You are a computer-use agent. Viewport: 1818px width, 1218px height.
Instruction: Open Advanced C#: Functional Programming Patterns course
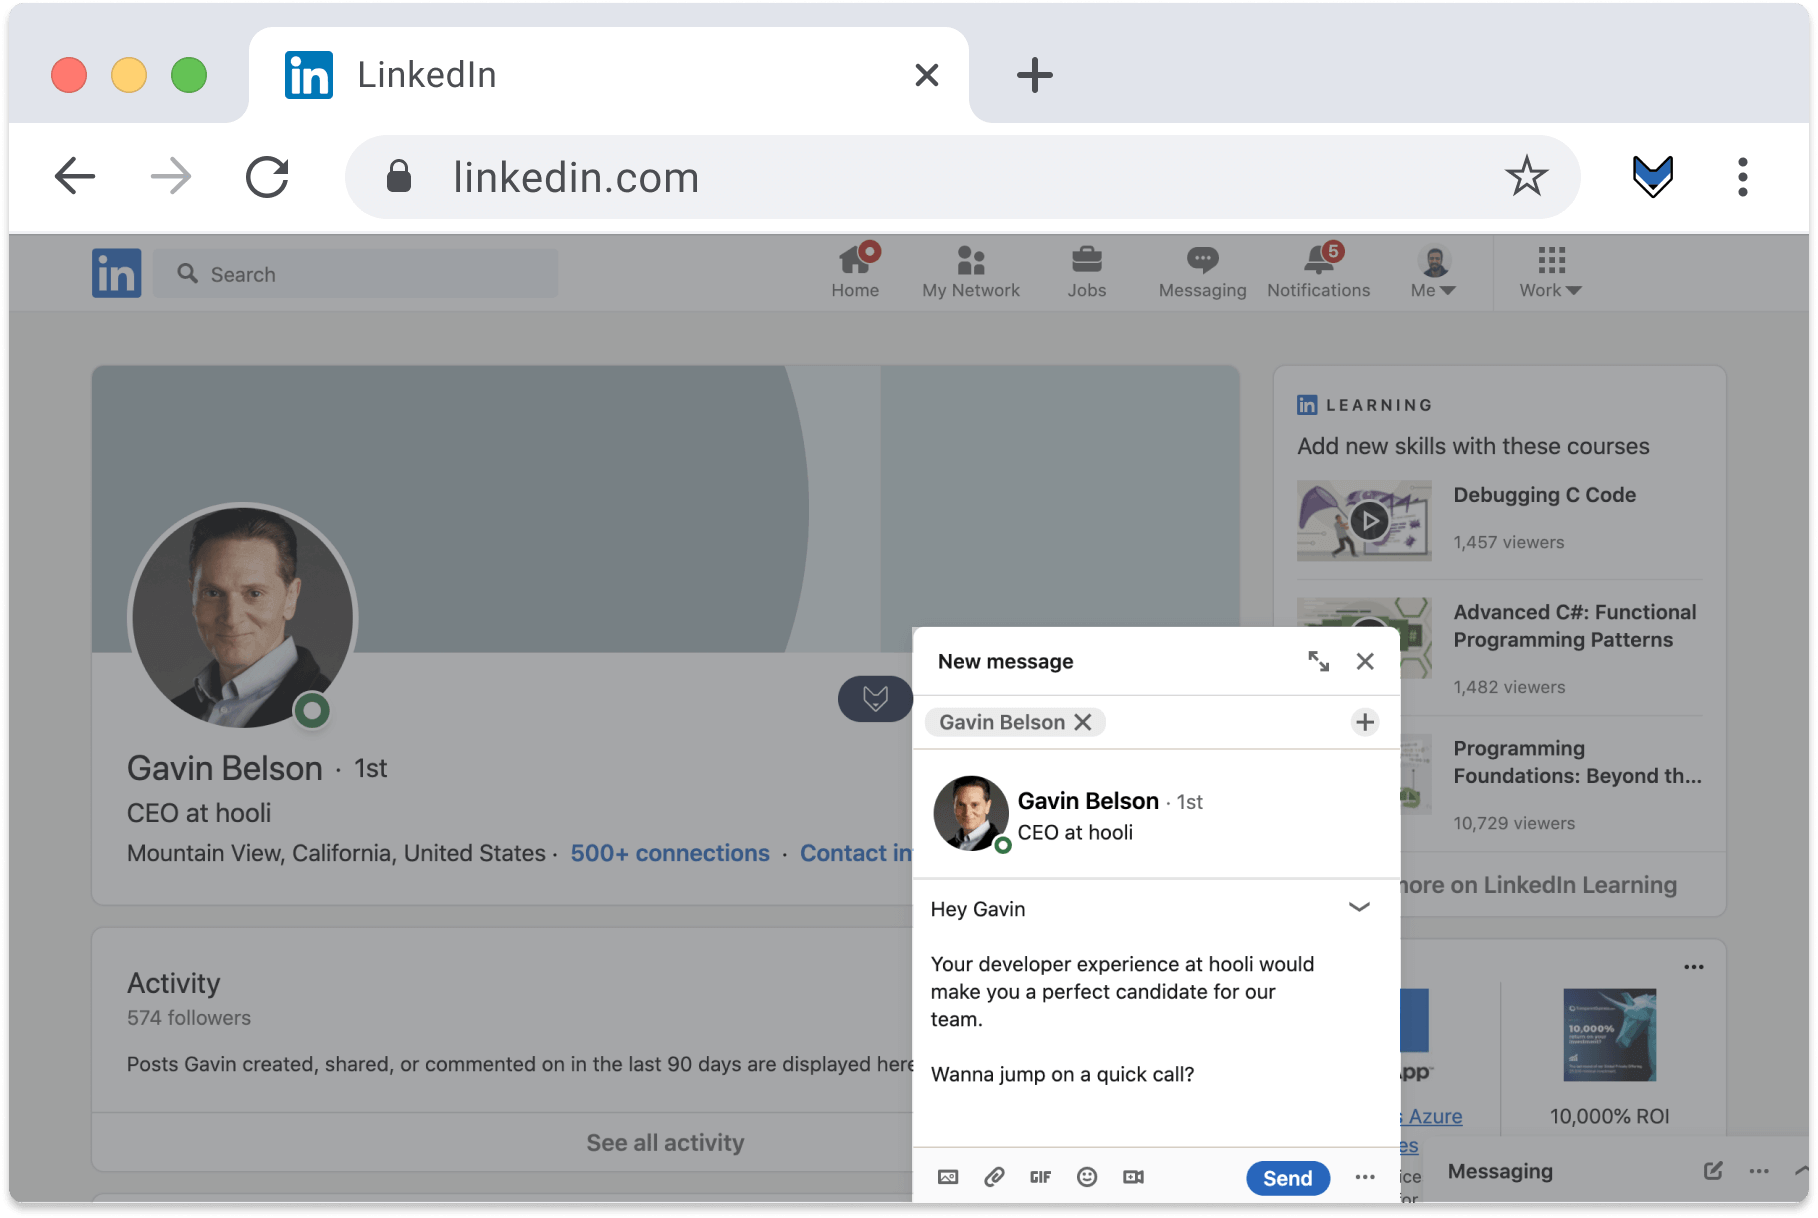point(1575,626)
